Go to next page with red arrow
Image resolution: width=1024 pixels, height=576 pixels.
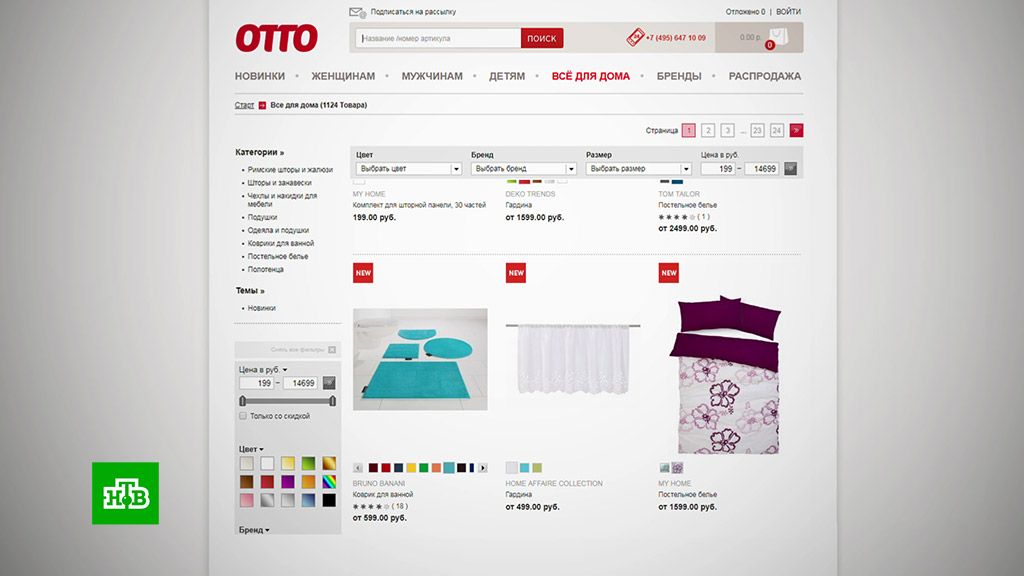(x=796, y=131)
